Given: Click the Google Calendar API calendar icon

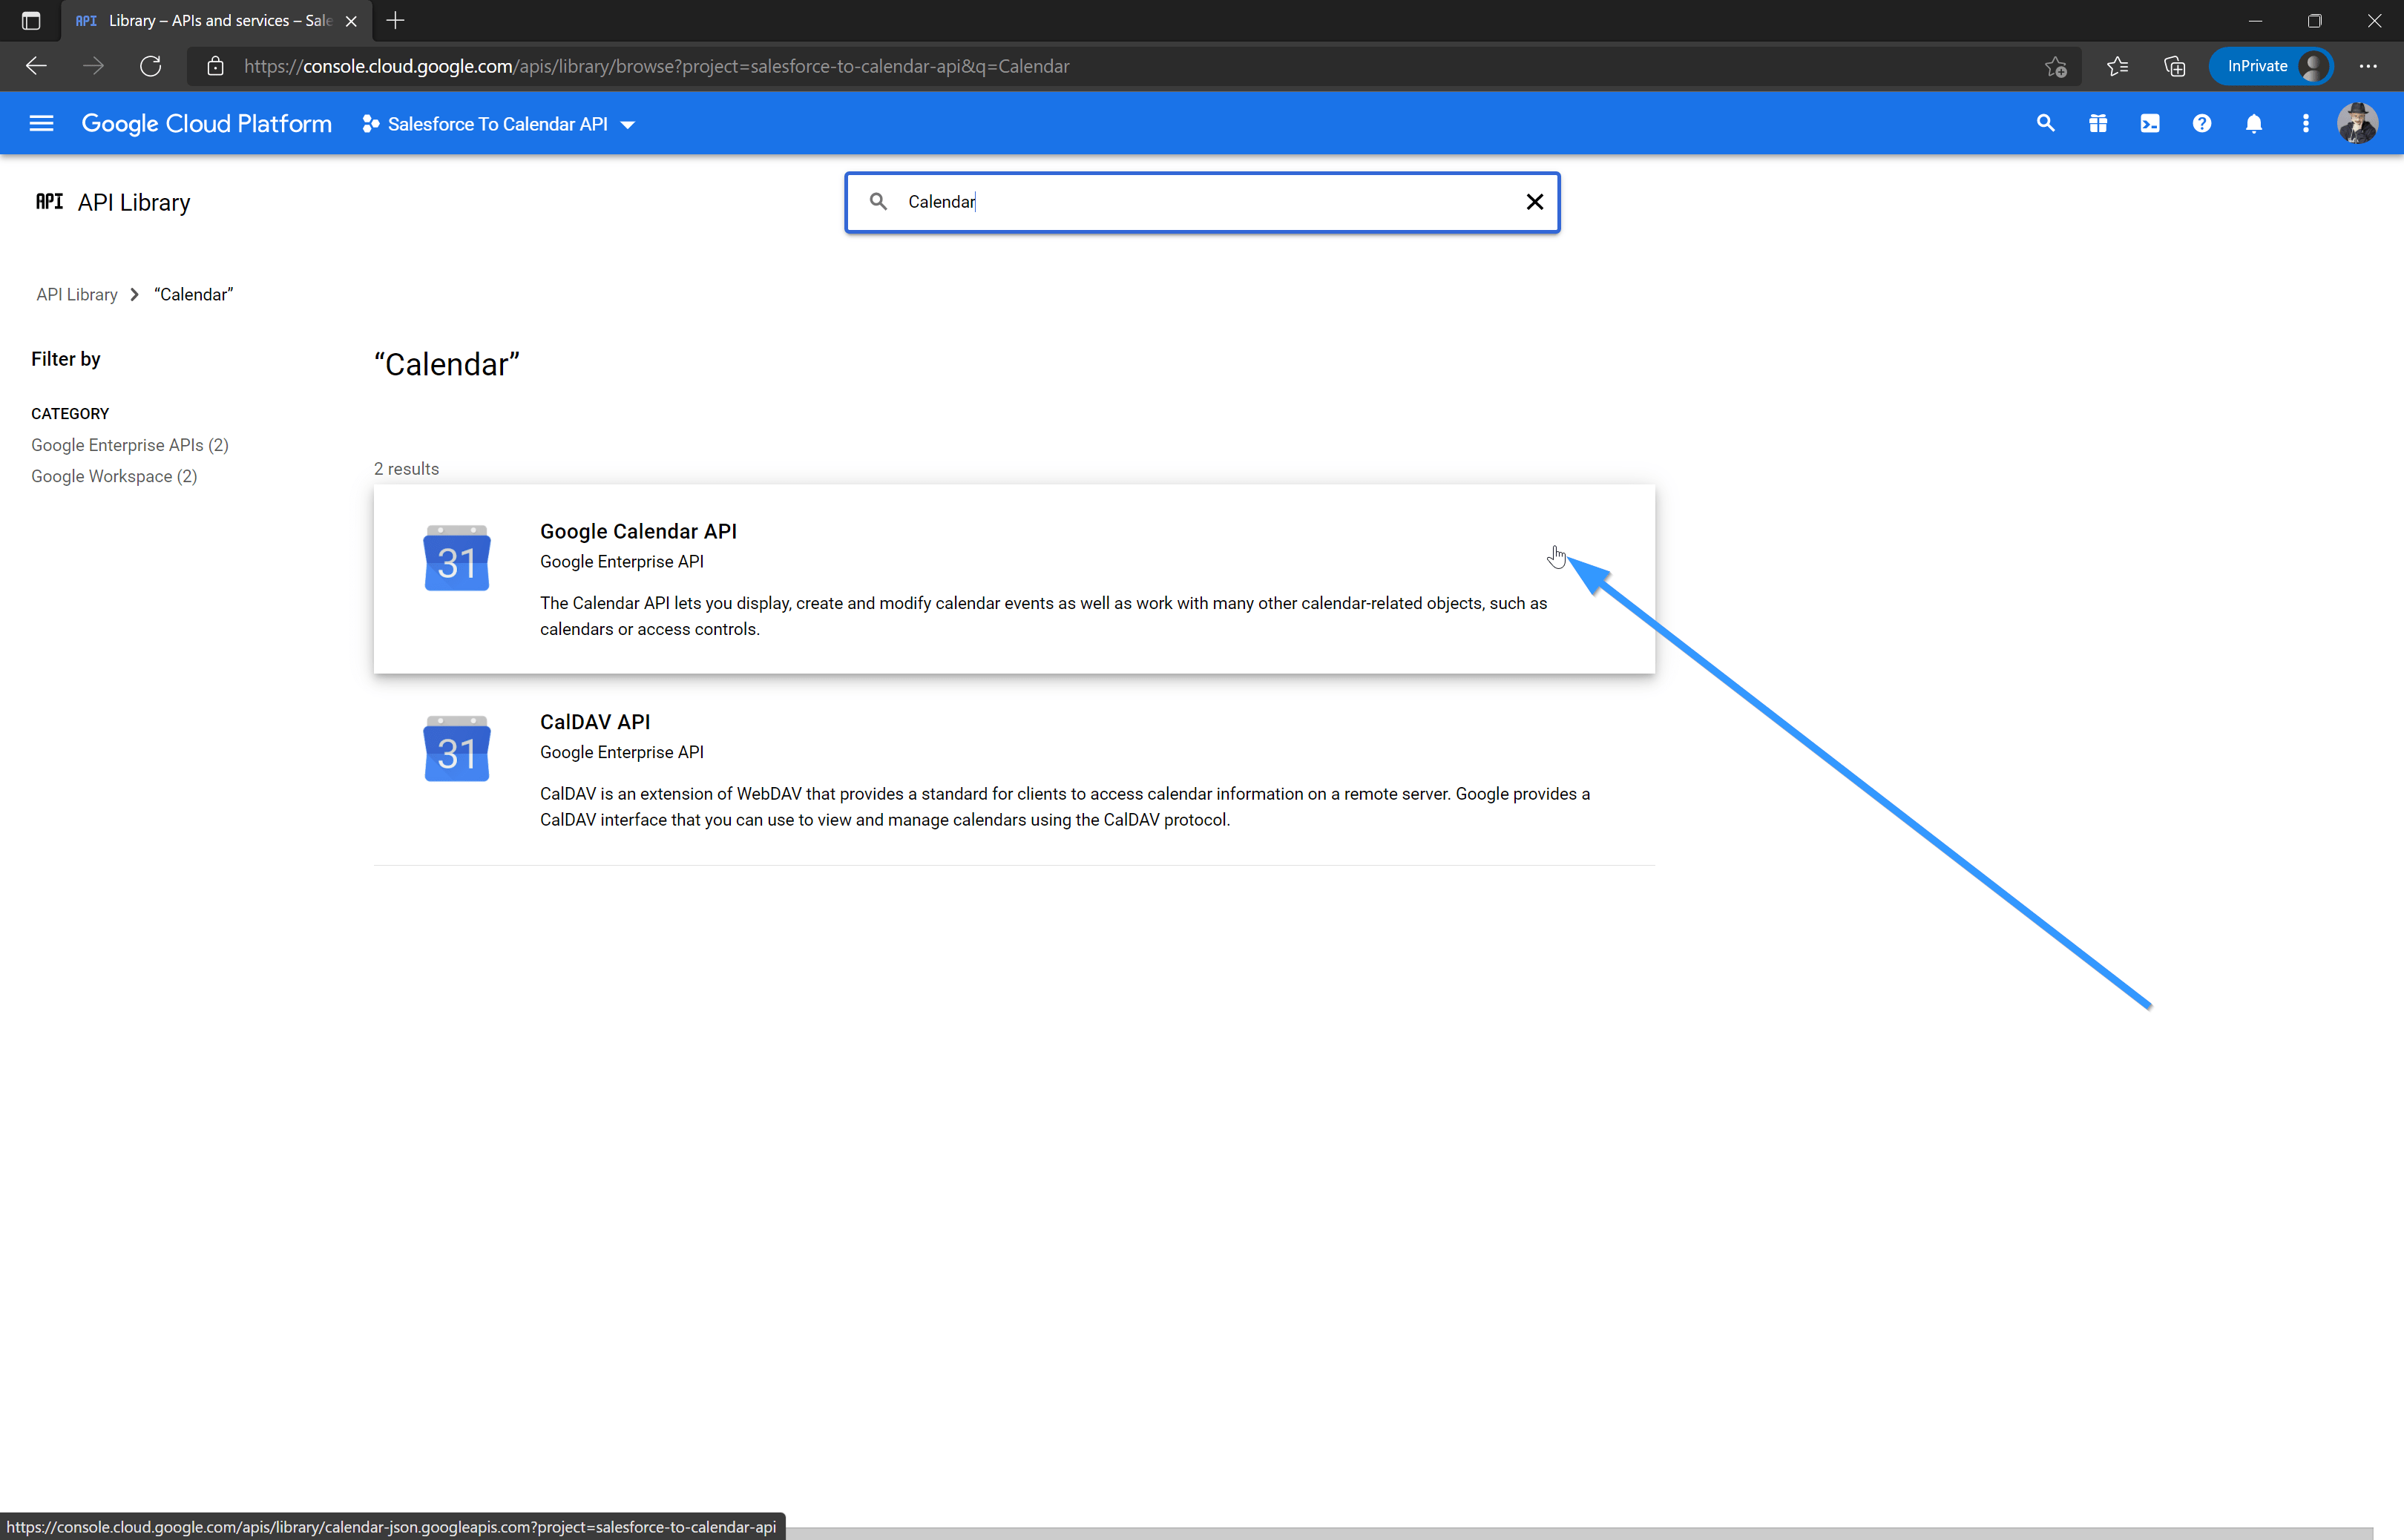Looking at the screenshot, I should point(457,558).
